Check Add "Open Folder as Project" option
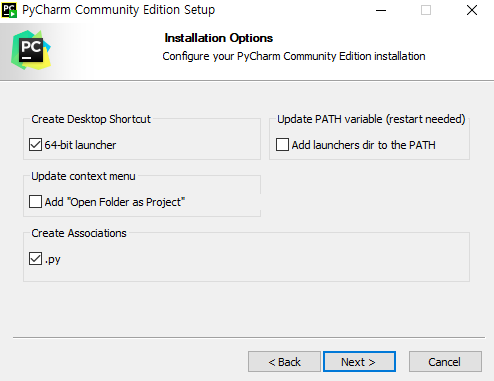Viewport: 494px width, 381px height. coord(35,202)
